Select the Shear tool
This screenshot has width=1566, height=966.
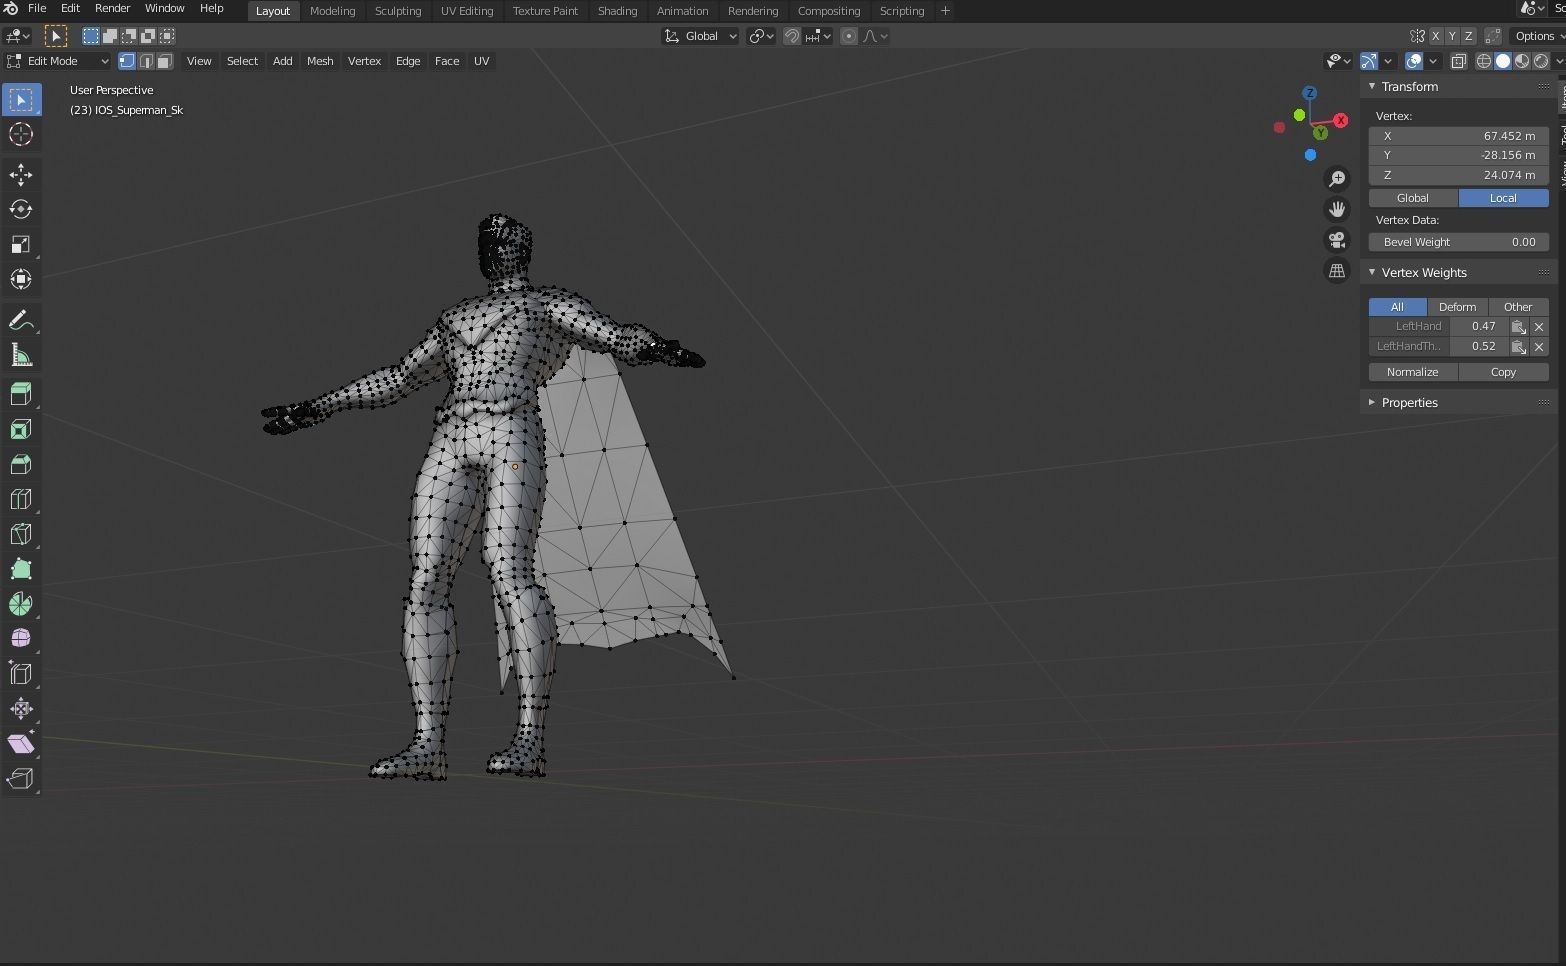(x=21, y=743)
